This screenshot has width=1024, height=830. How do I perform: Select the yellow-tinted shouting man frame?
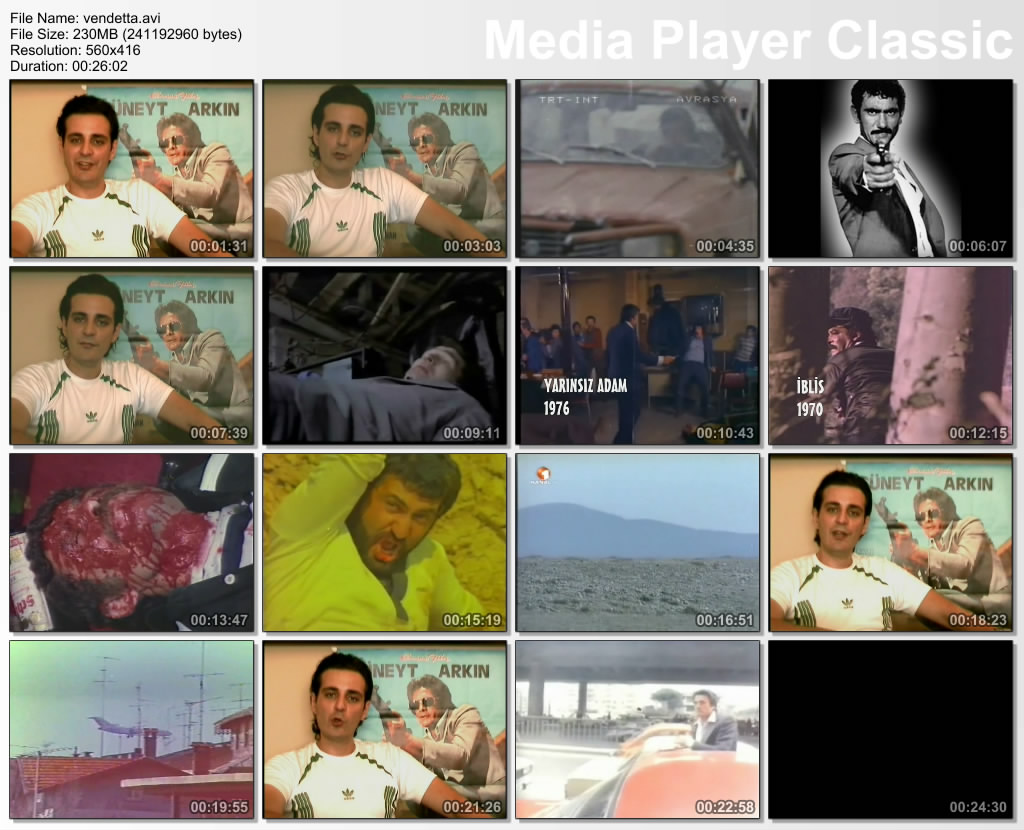385,543
